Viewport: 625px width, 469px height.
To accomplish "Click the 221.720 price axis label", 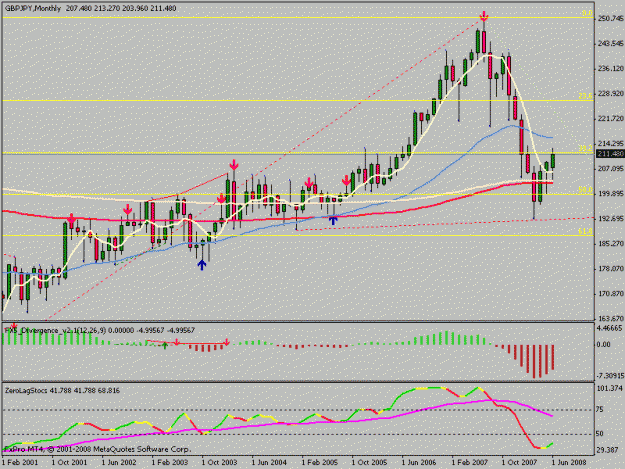I will [611, 119].
